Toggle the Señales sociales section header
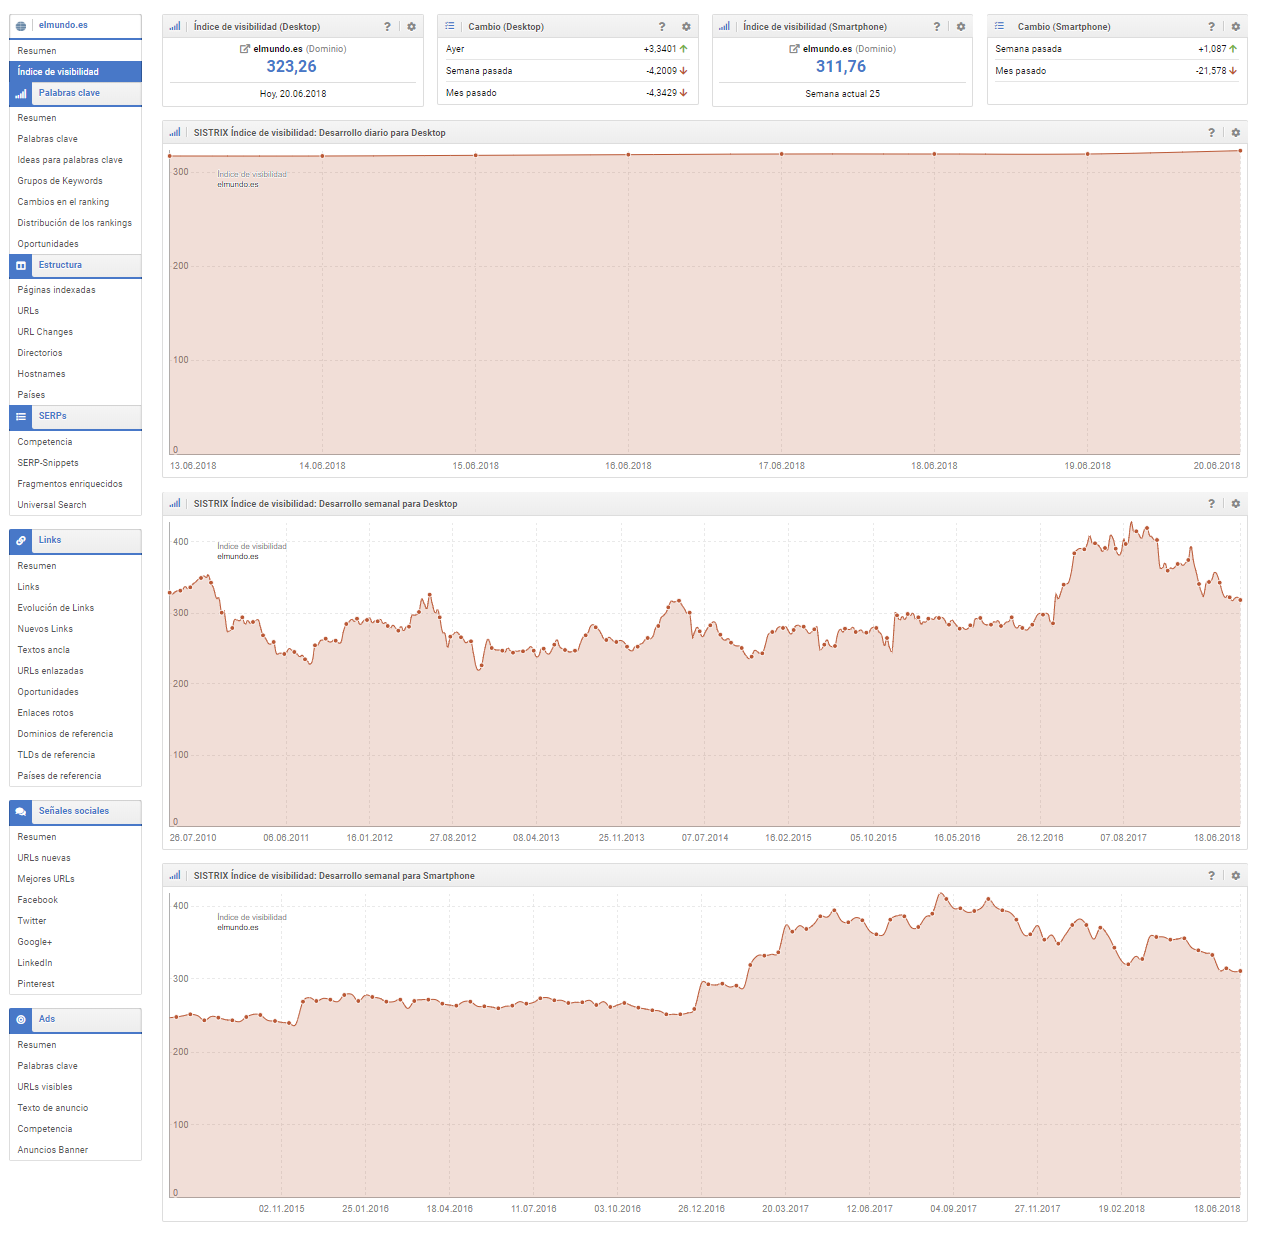Image resolution: width=1264 pixels, height=1238 pixels. coord(73,811)
